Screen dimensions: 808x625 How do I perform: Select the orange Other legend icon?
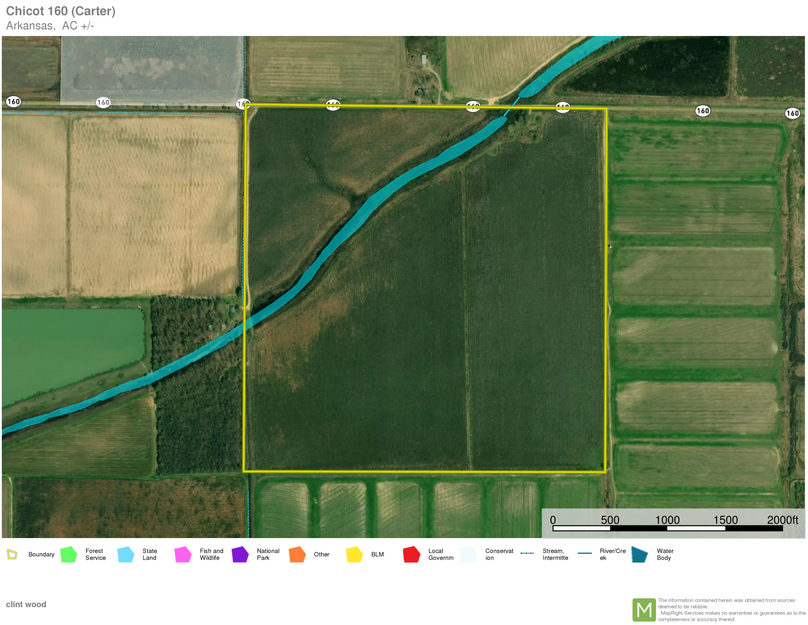[x=297, y=554]
